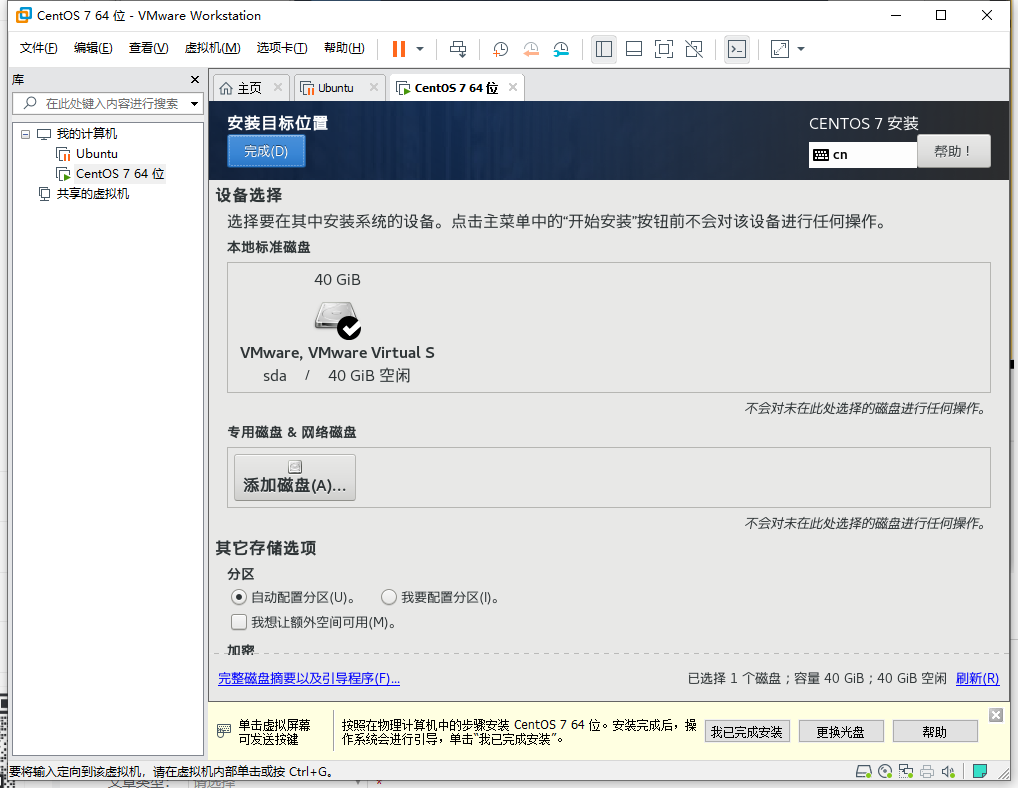Open the power options dropdown beside pause
Screen dimensions: 1018x788
click(420, 49)
